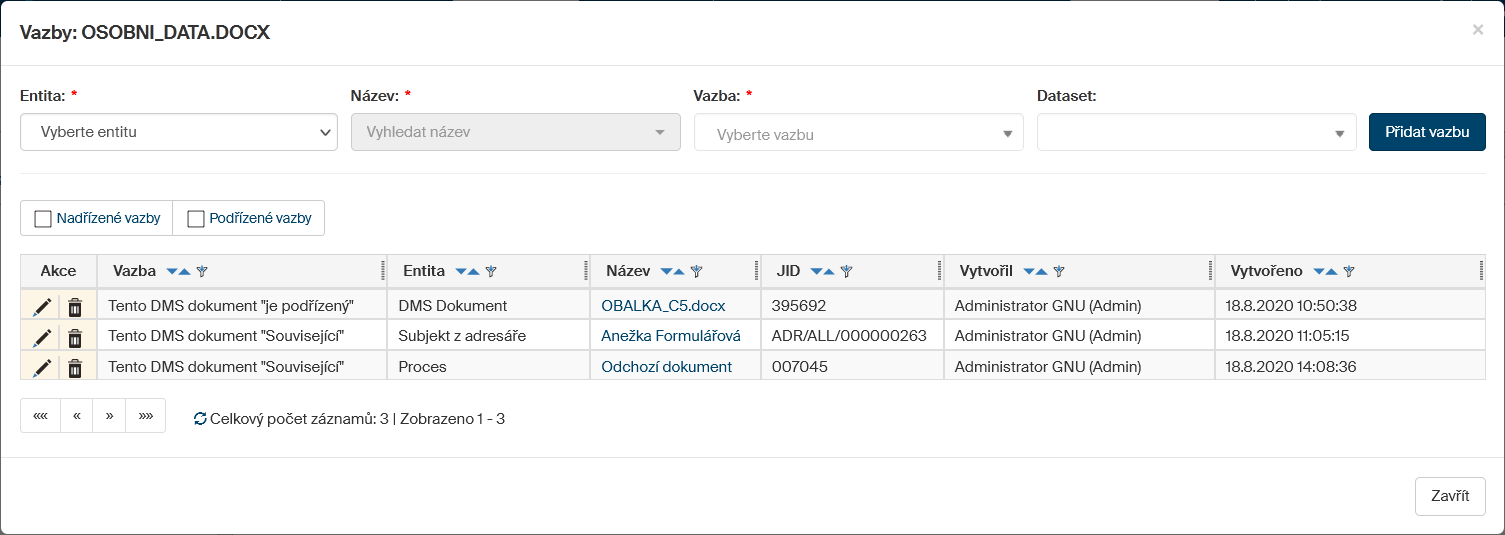Open filter icon in Entita column
This screenshot has height=535, width=1505.
[x=491, y=271]
